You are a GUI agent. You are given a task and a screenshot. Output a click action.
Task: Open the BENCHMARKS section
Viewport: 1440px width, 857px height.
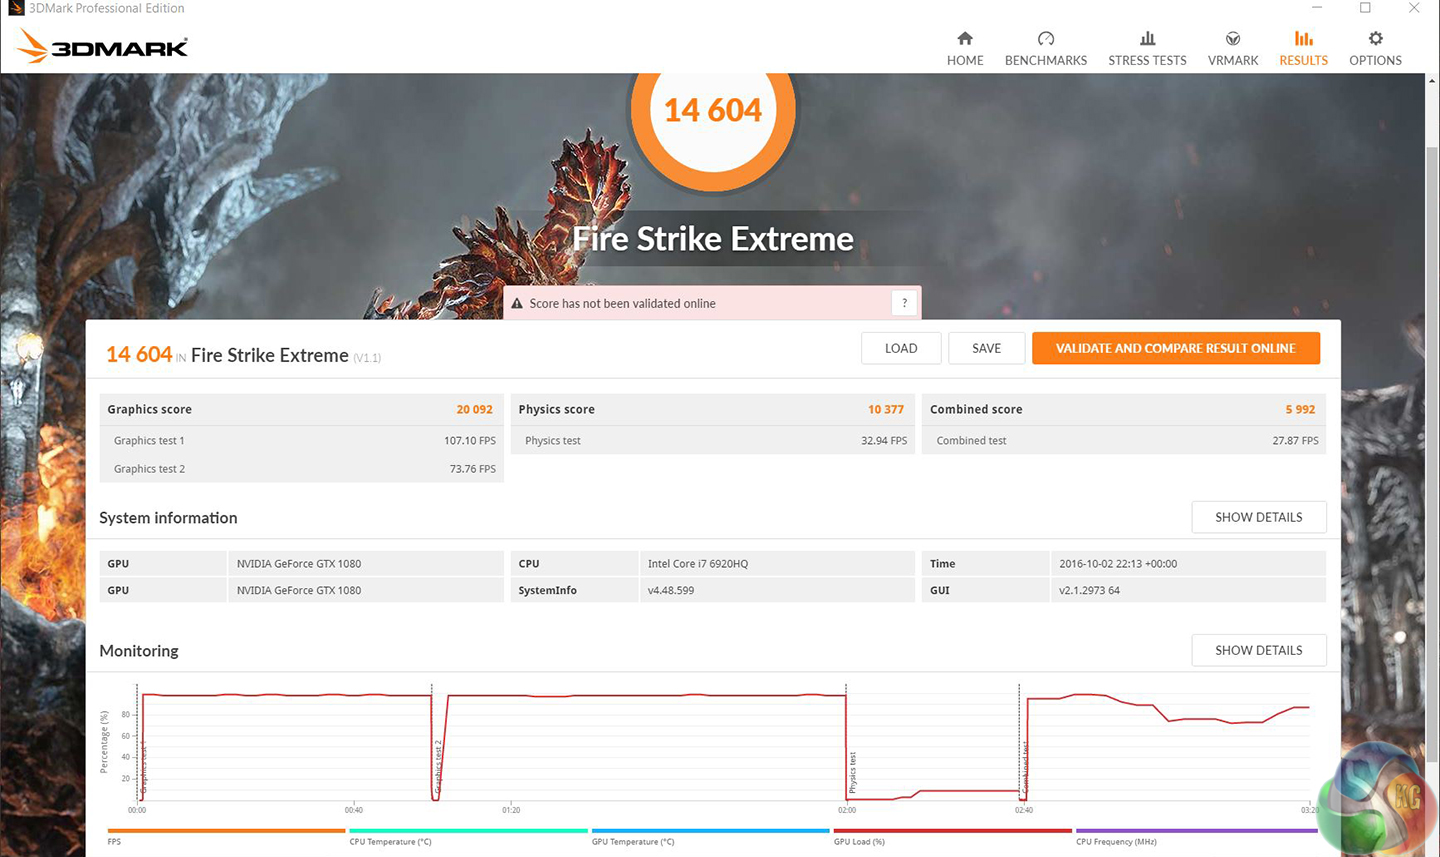(1046, 48)
